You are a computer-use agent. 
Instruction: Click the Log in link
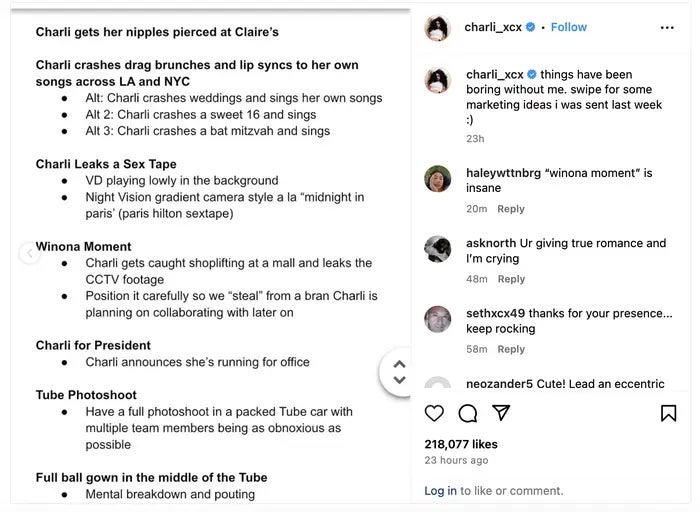coord(440,491)
